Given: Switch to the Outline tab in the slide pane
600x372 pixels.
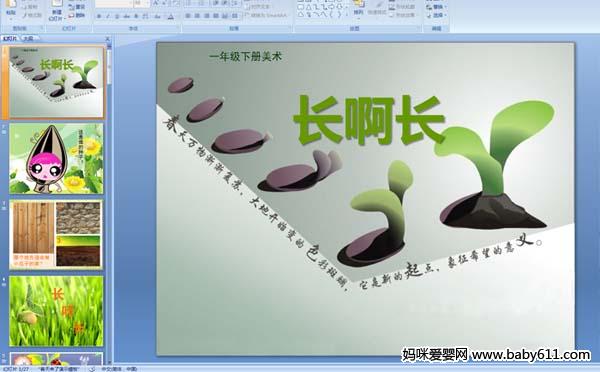Looking at the screenshot, I should [28, 38].
